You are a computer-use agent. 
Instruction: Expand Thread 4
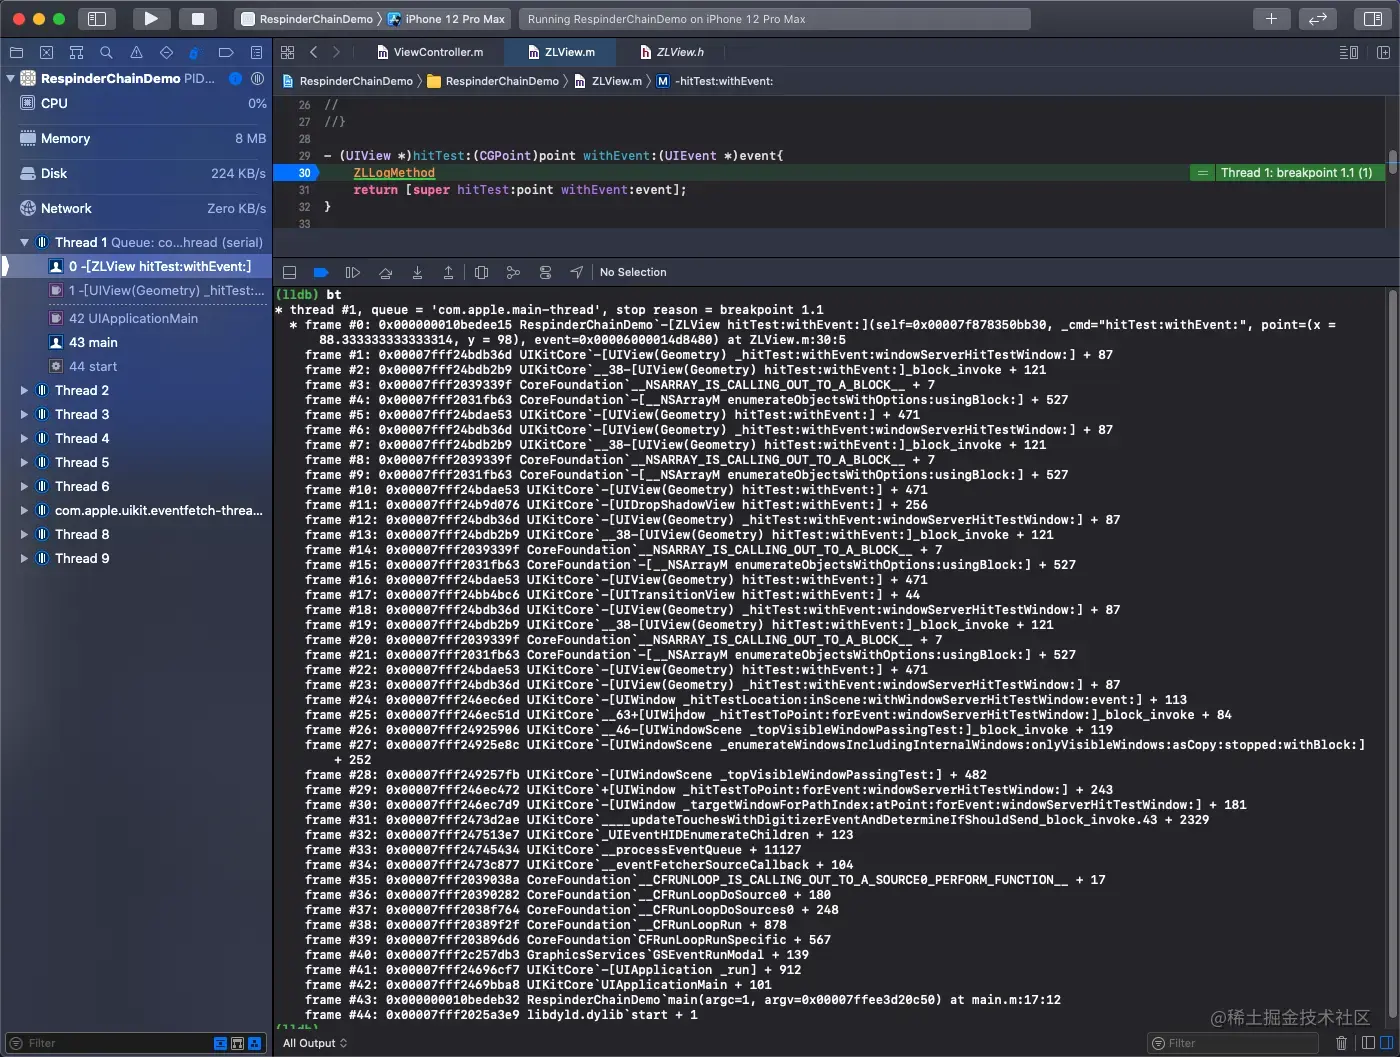click(x=24, y=438)
